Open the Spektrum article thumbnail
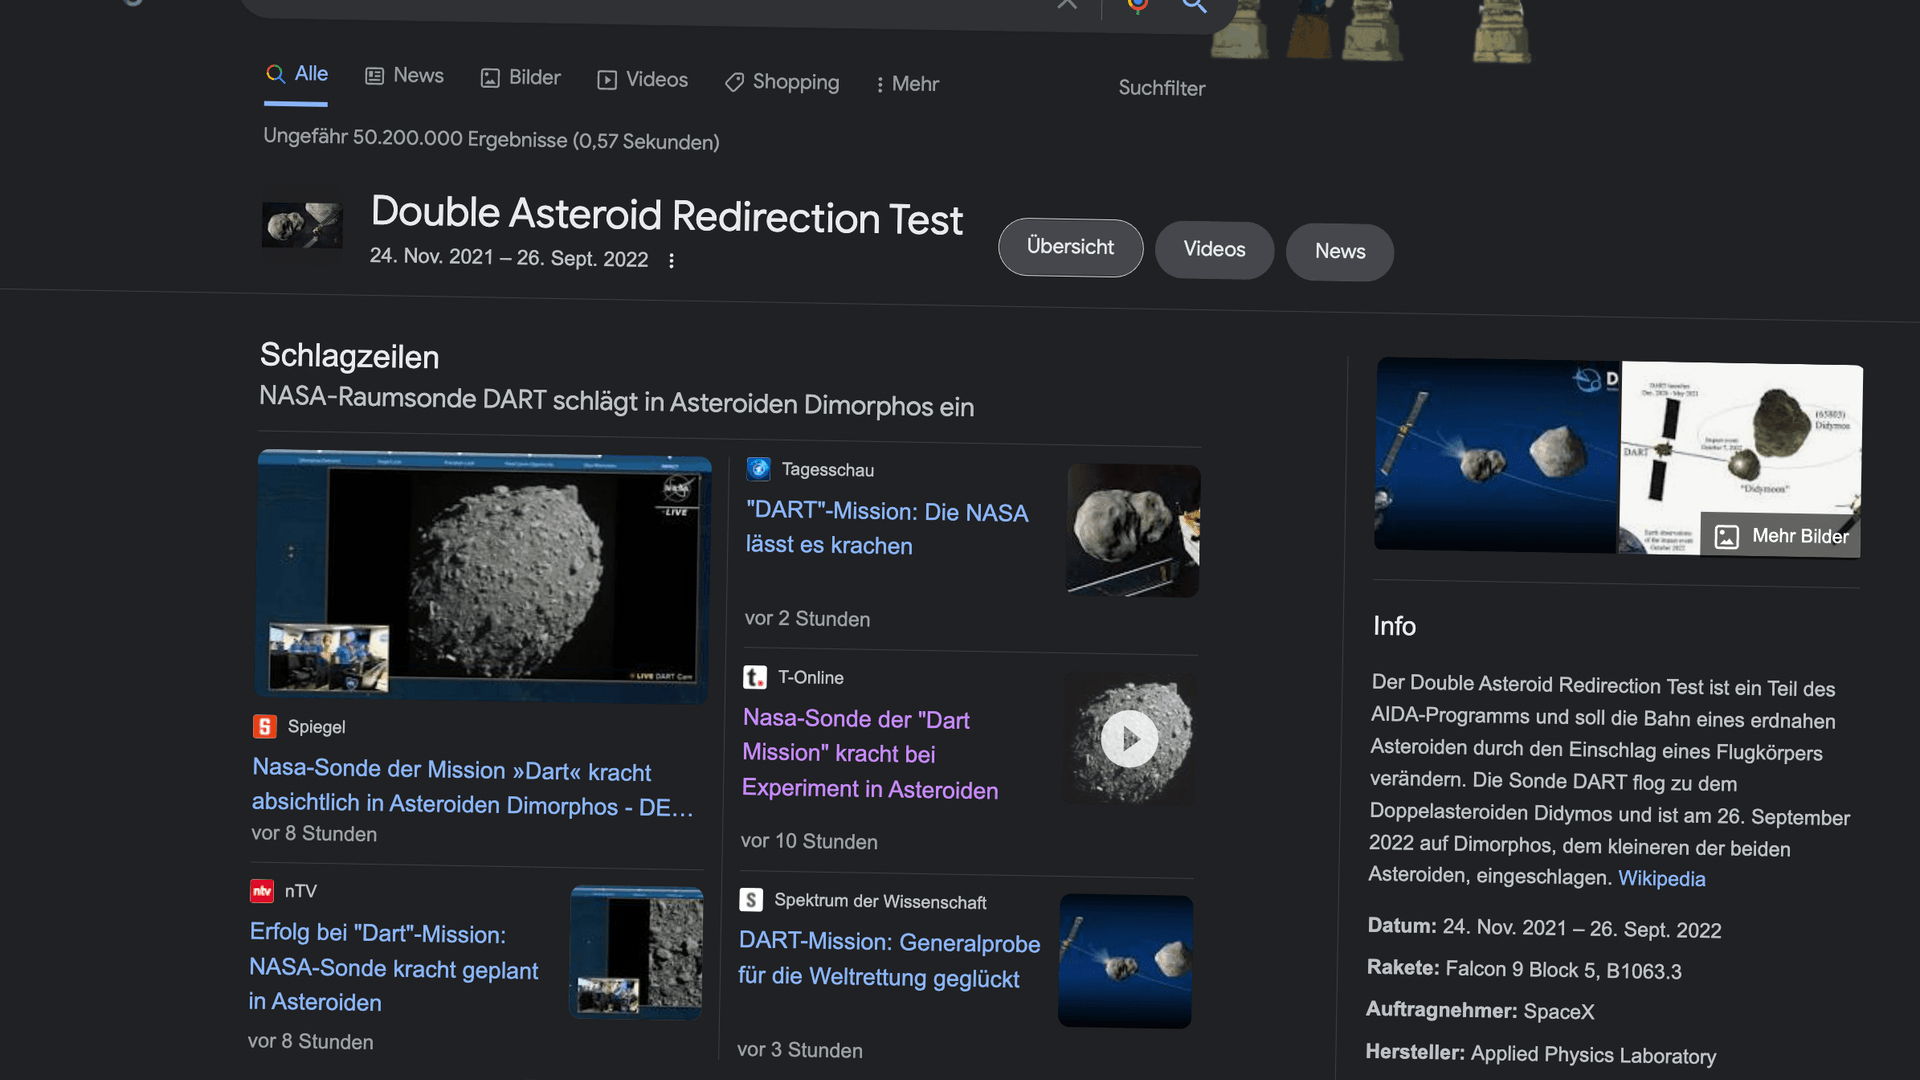Screen dimensions: 1920x1080 pos(1126,961)
